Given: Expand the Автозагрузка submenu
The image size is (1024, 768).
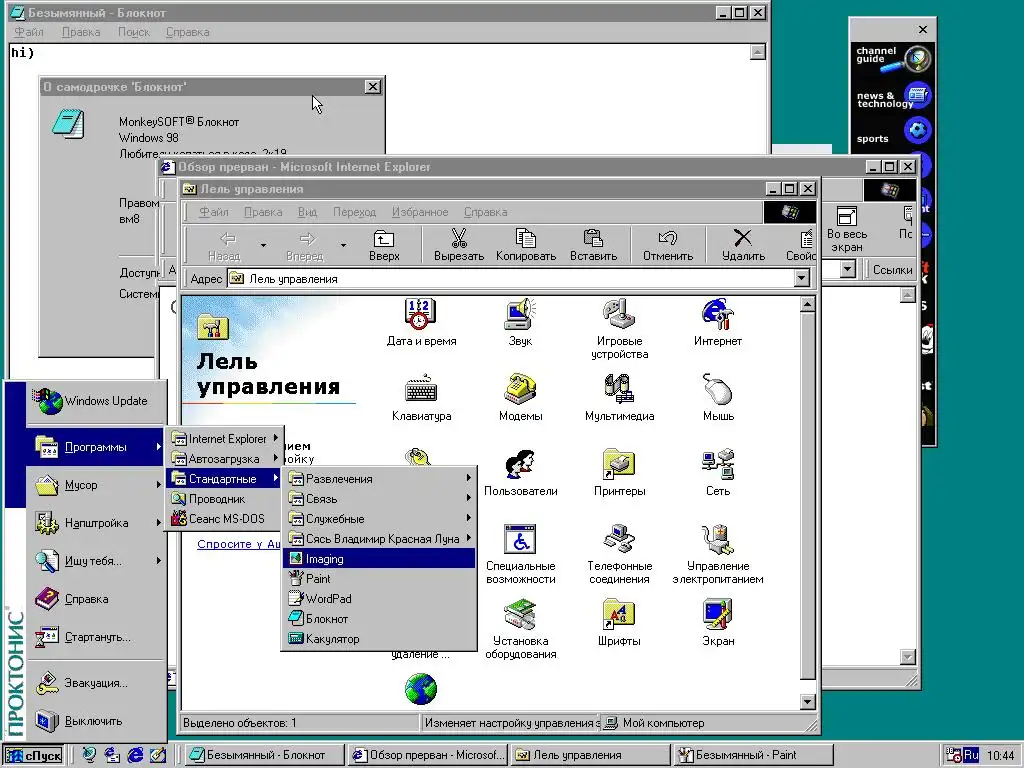Looking at the screenshot, I should click(x=225, y=458).
